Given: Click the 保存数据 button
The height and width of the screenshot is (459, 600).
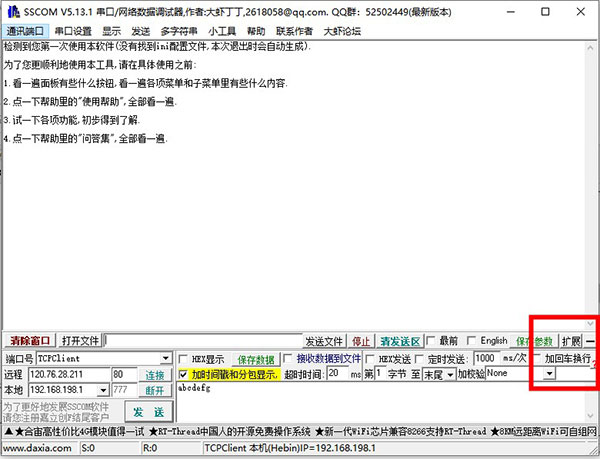Looking at the screenshot, I should (255, 358).
